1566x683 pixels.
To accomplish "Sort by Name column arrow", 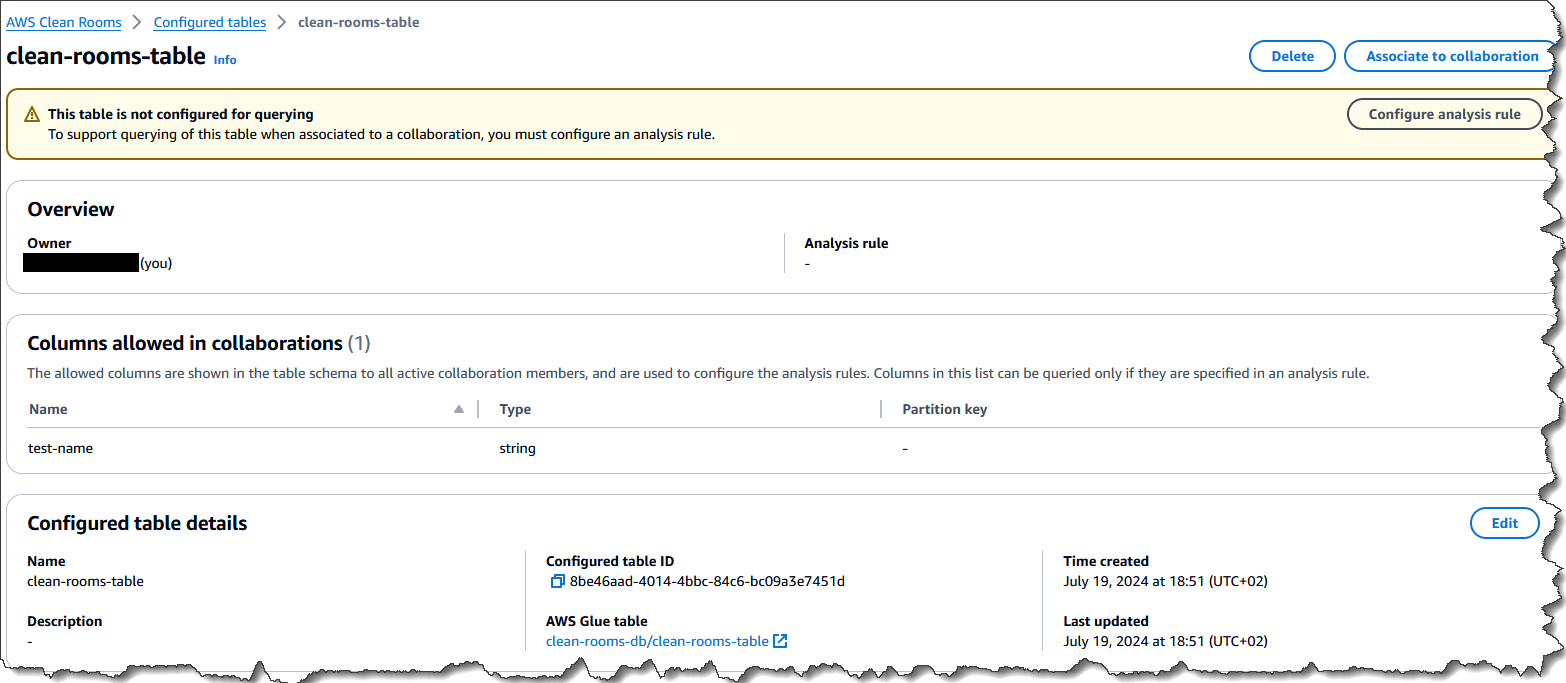I will [x=459, y=409].
